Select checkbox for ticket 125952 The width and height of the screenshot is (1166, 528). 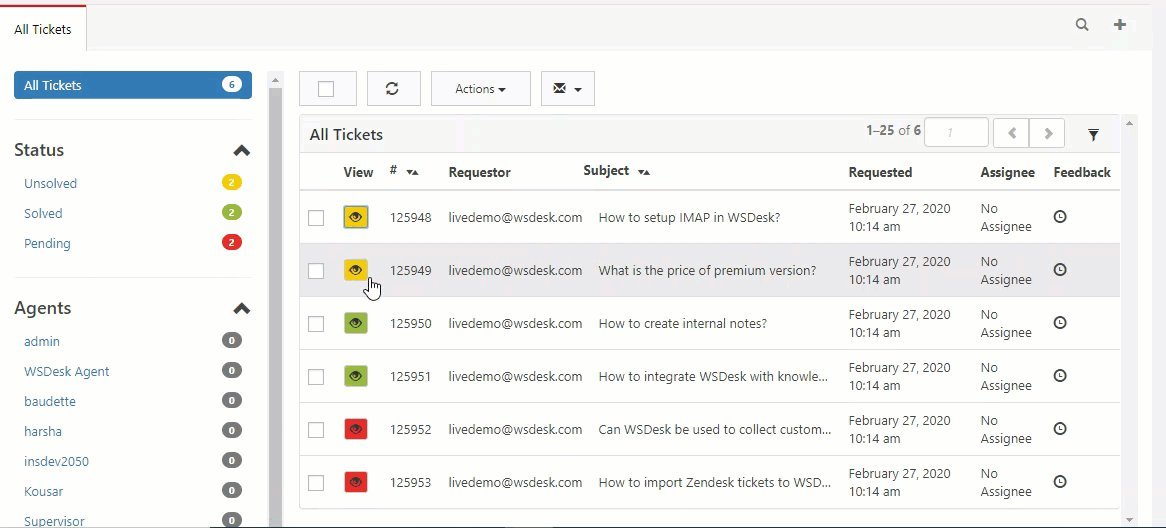pyautogui.click(x=316, y=430)
